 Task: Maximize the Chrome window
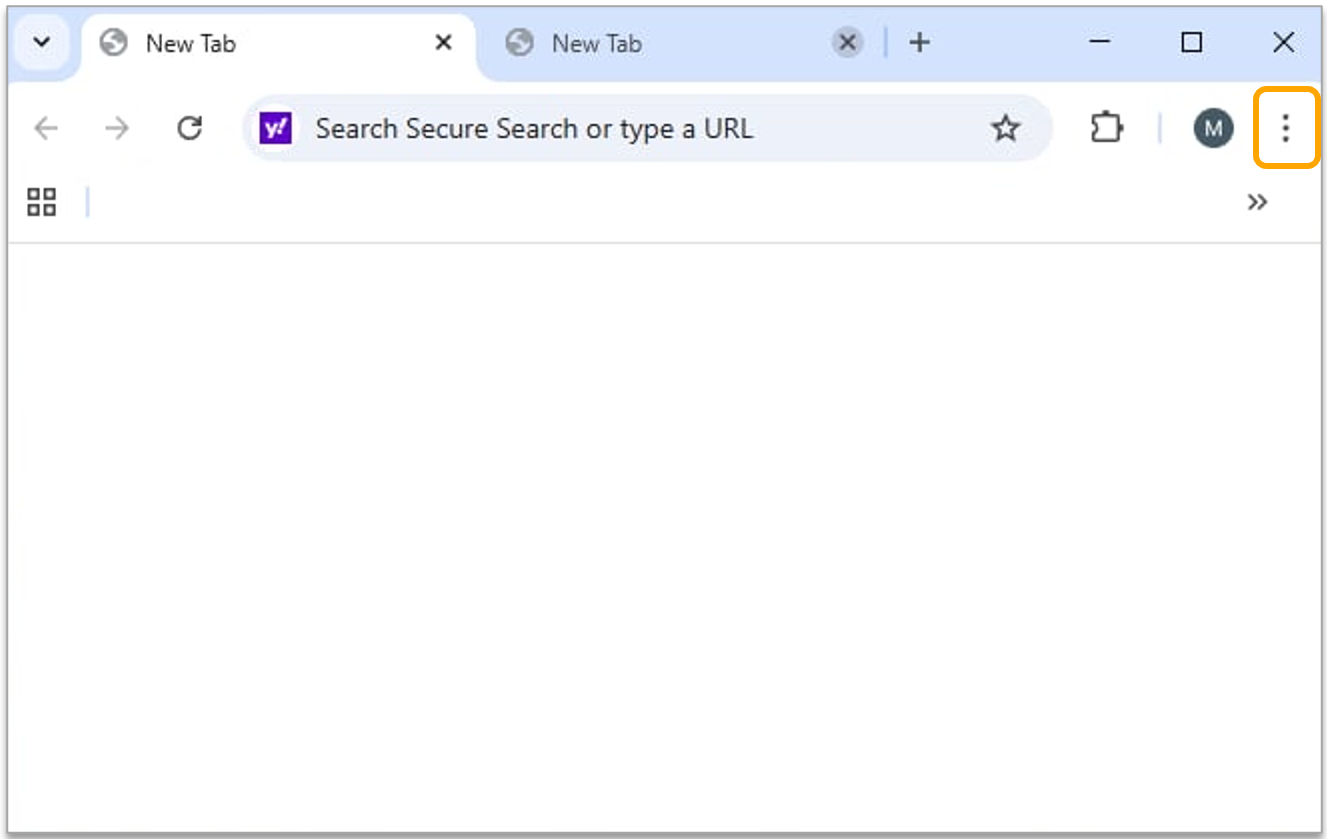pyautogui.click(x=1191, y=42)
